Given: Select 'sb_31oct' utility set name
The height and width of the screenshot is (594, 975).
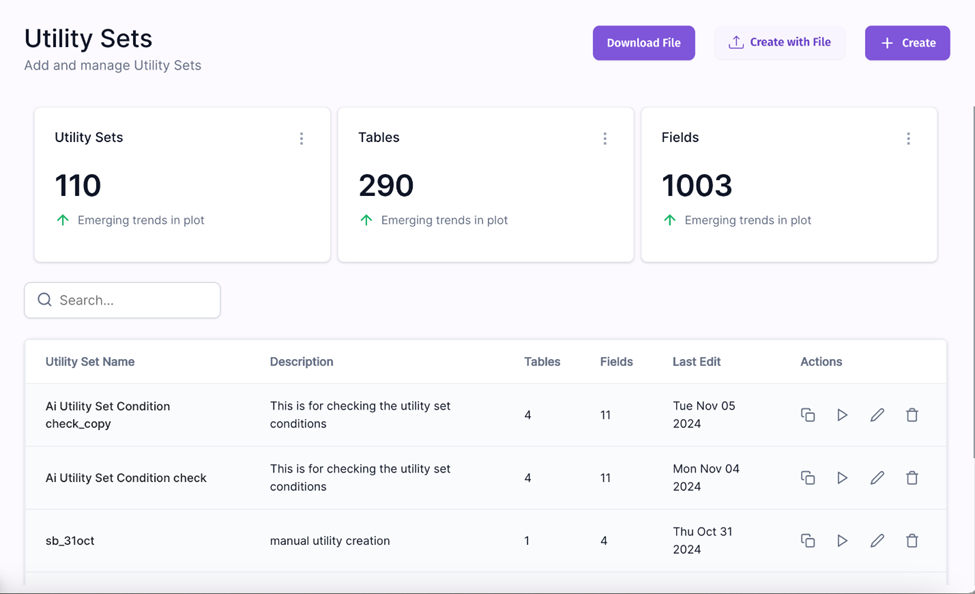Looking at the screenshot, I should coord(70,541).
